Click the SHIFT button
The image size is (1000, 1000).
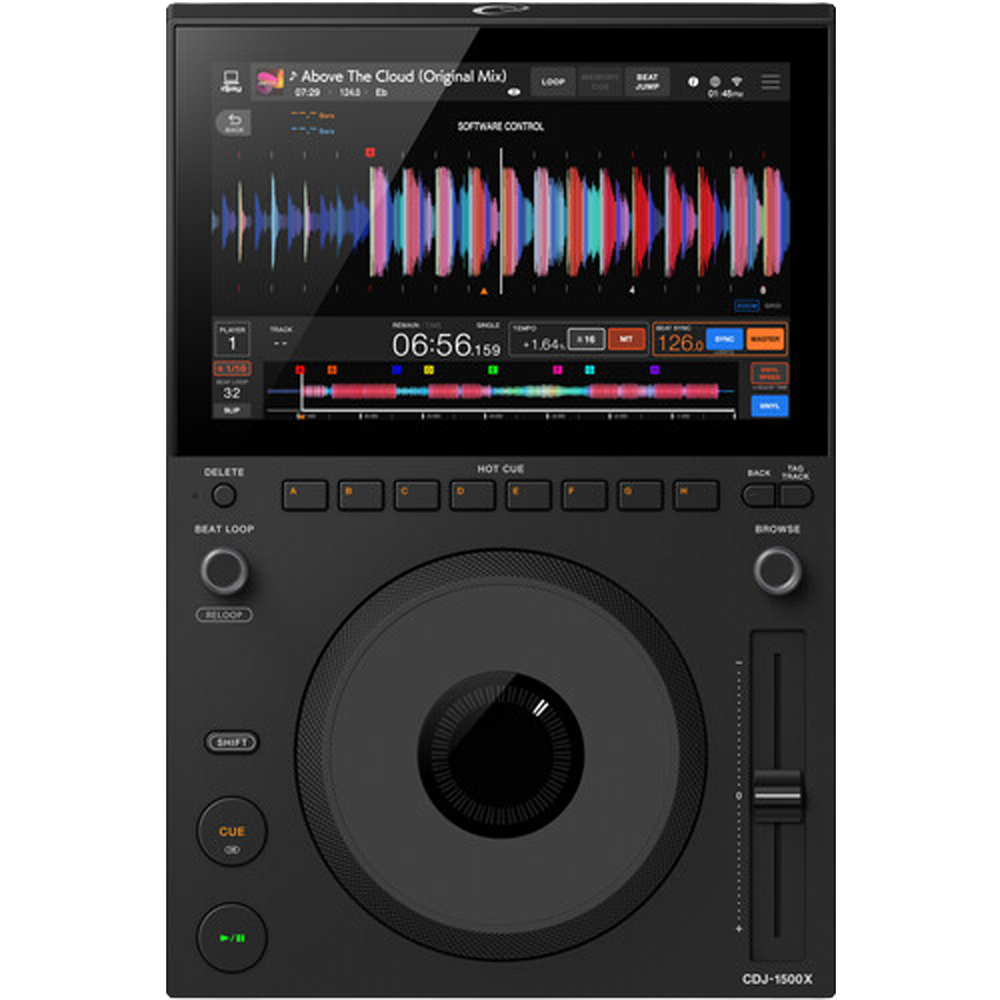(x=232, y=742)
